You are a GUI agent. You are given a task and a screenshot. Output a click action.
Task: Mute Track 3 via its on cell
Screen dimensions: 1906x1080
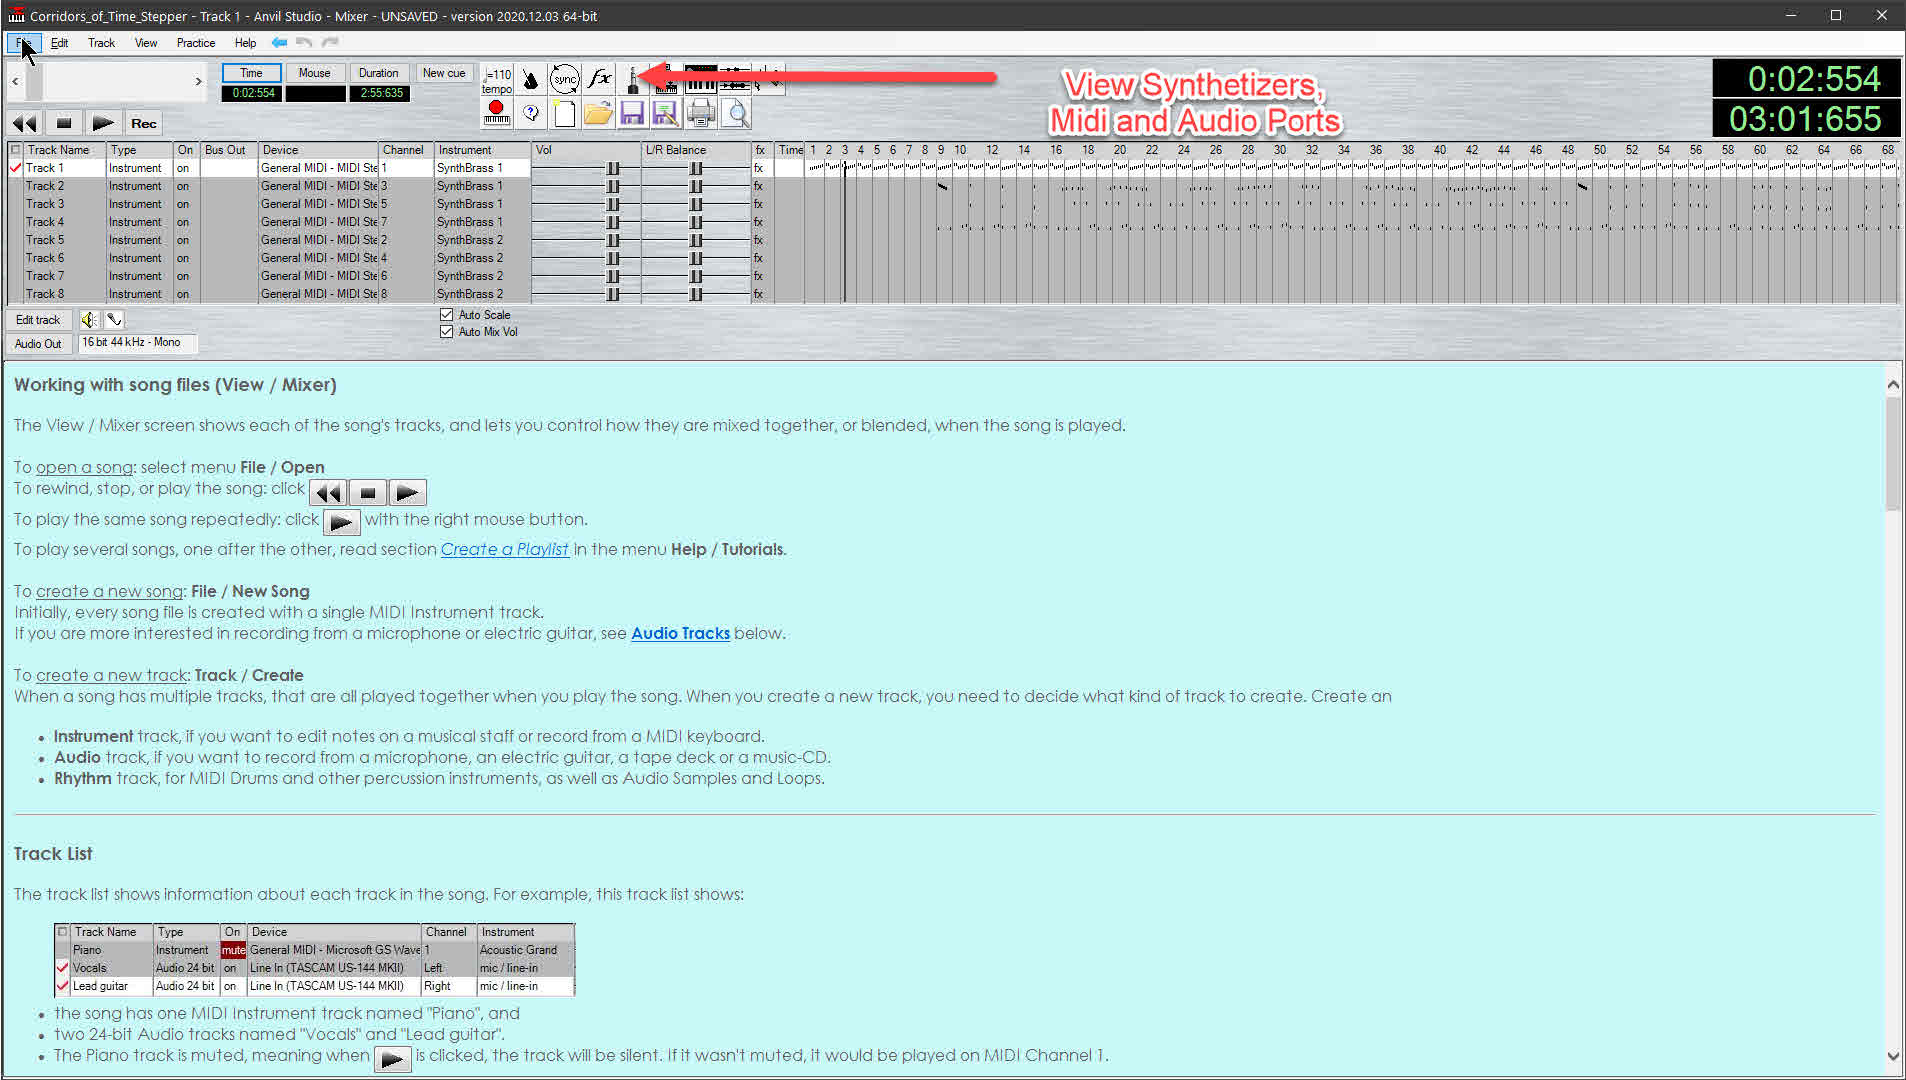pos(186,204)
